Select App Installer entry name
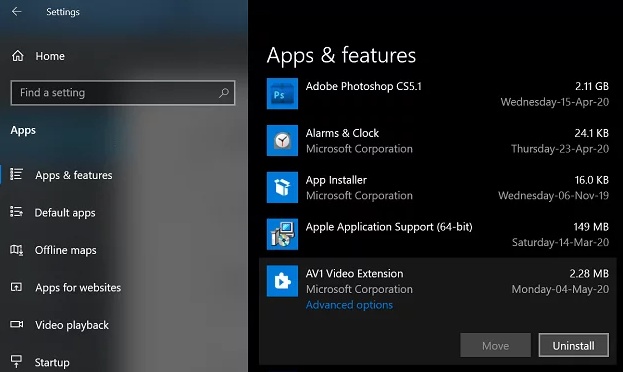Viewport: 623px width, 372px height. point(336,180)
